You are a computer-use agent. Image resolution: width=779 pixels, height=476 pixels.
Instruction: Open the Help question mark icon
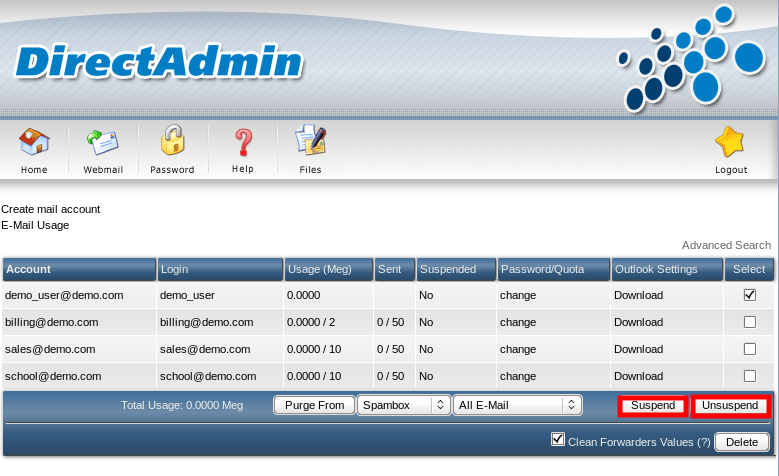[x=243, y=143]
